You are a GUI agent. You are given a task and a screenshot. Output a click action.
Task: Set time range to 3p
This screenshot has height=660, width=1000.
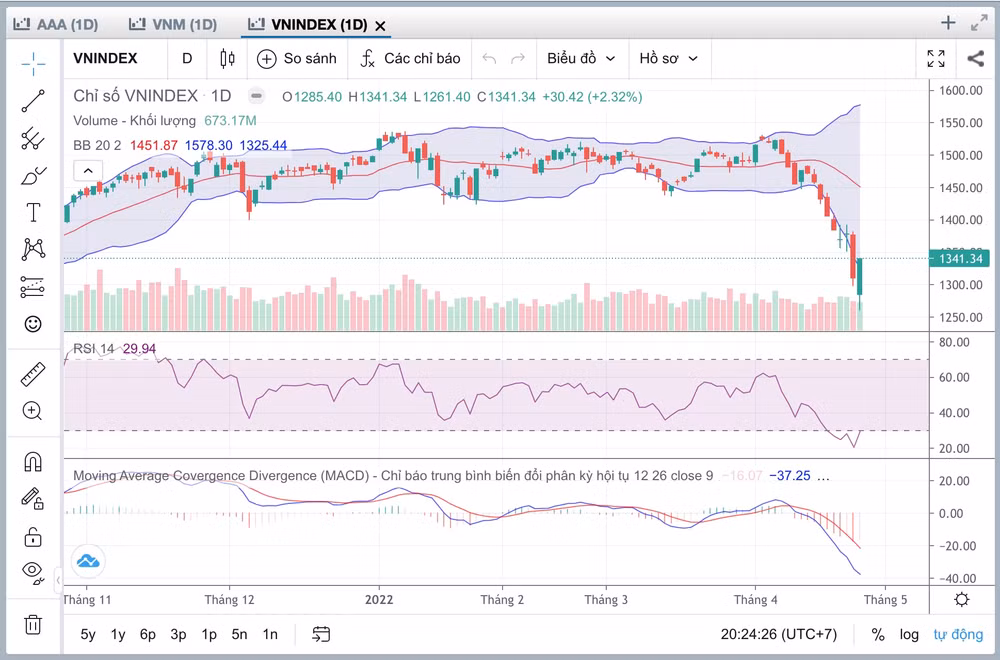(x=179, y=634)
